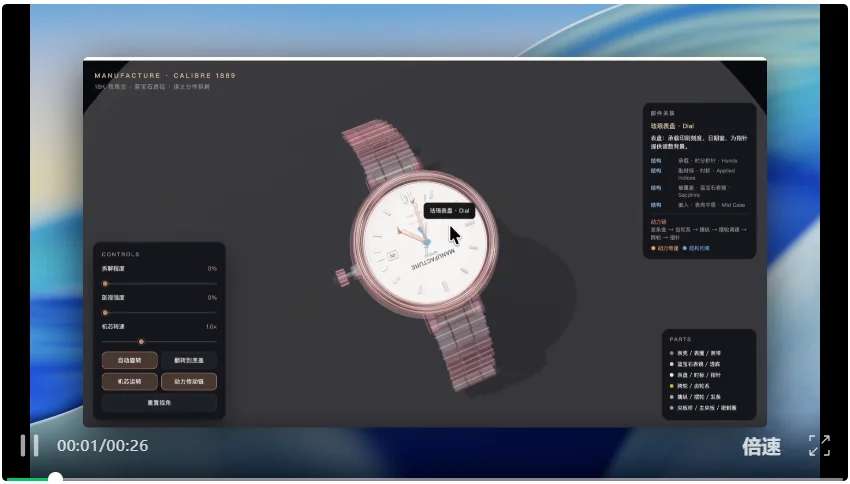Screen dimensions: 850x484
Task: Click the 机芯转速 slider handle at 1.0x
Action: pos(141,342)
